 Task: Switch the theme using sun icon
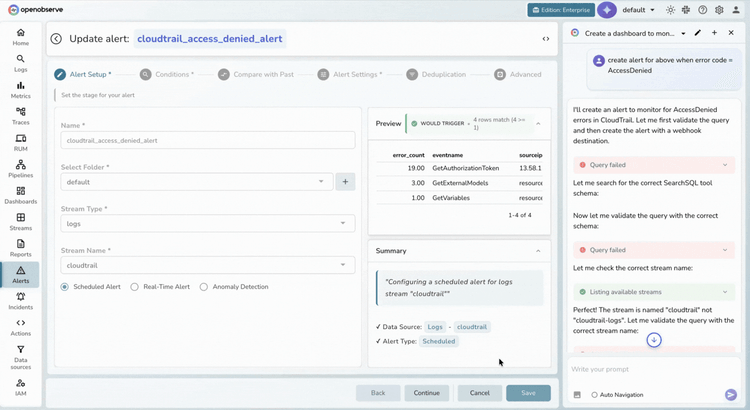(670, 10)
